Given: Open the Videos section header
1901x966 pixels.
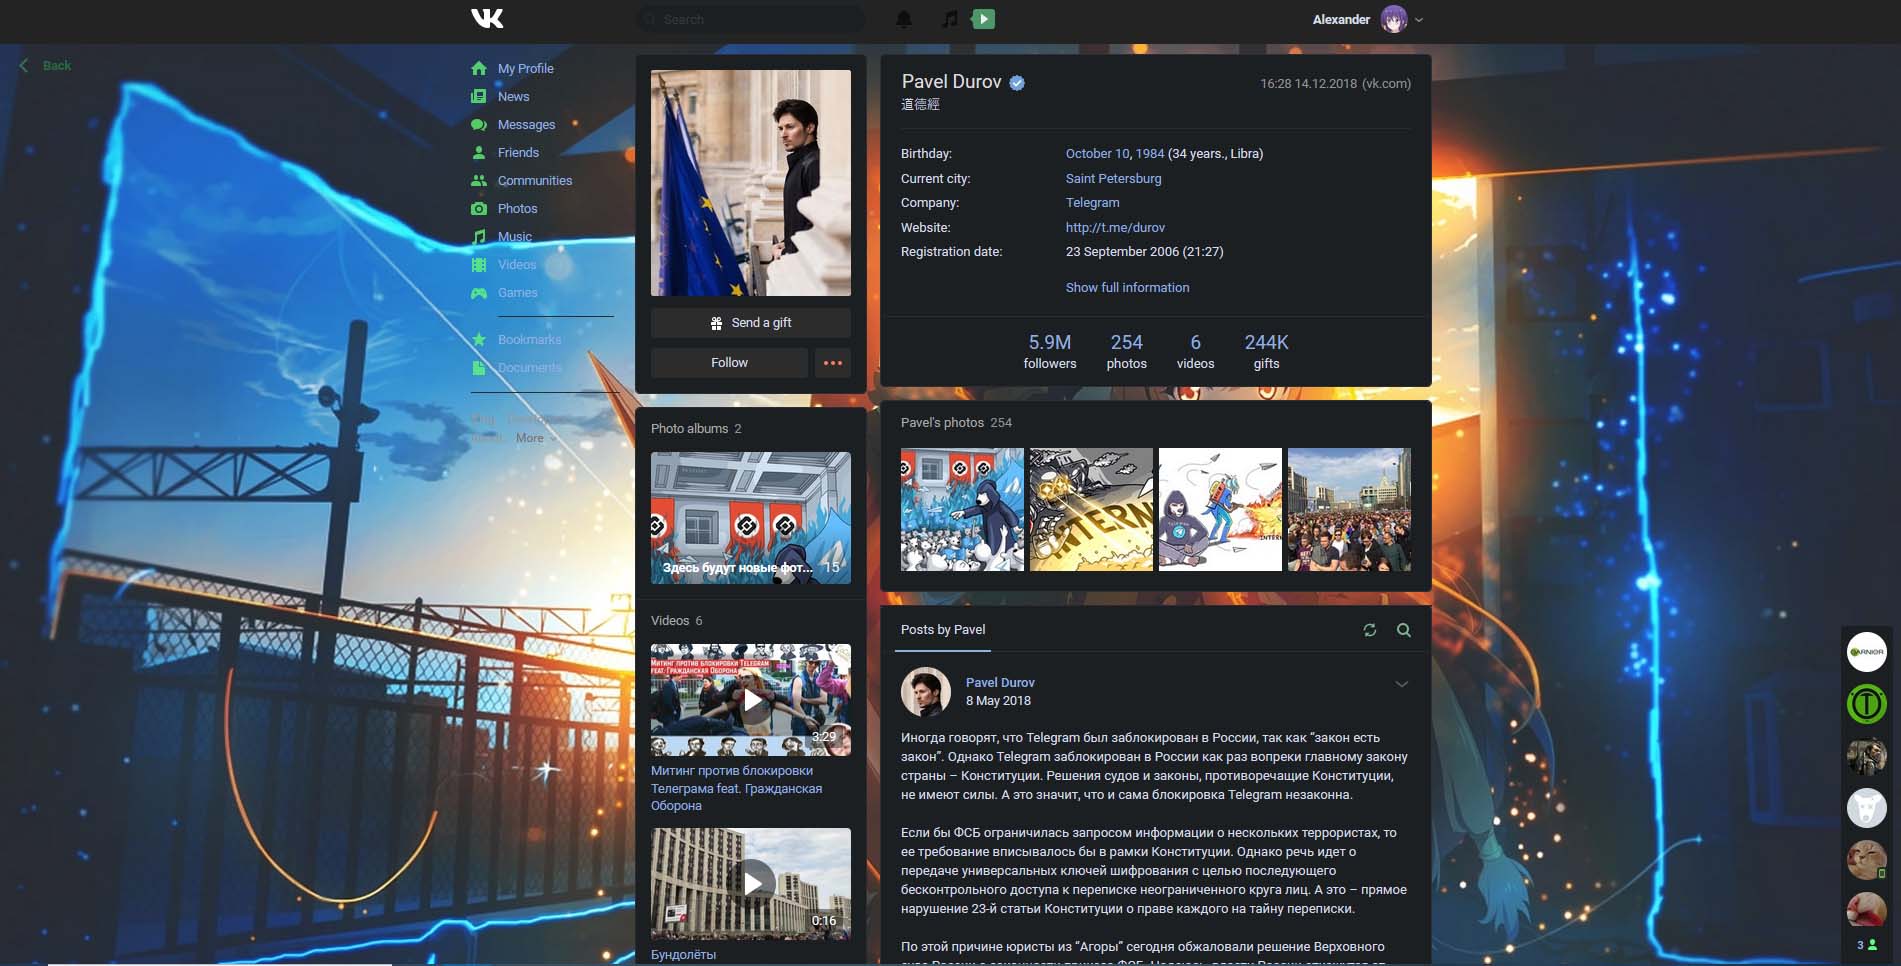Looking at the screenshot, I should [677, 620].
